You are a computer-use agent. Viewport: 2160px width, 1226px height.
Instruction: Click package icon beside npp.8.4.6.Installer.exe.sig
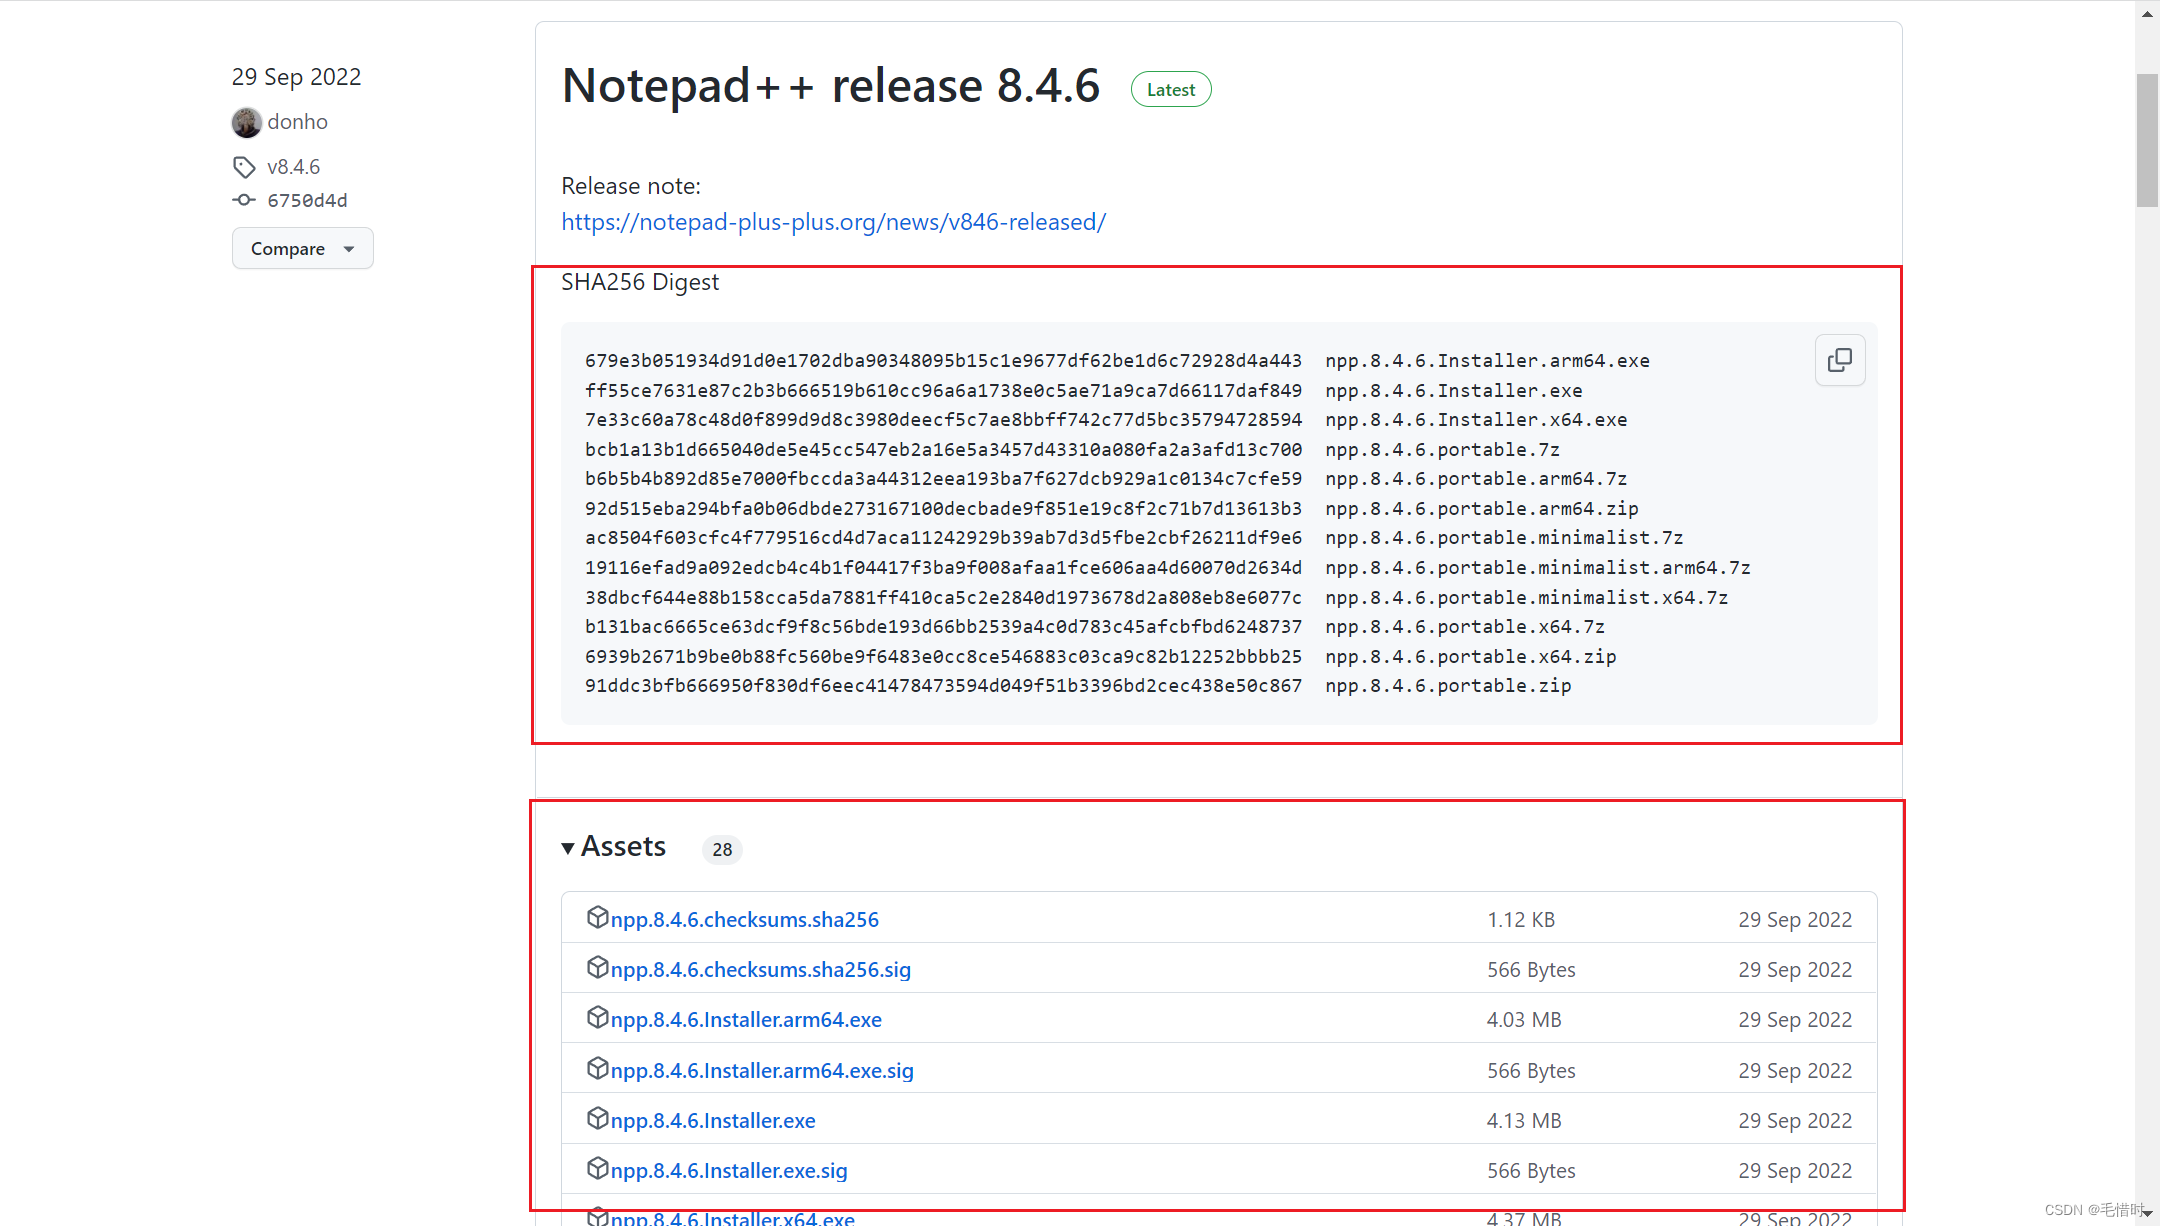[x=597, y=1168]
